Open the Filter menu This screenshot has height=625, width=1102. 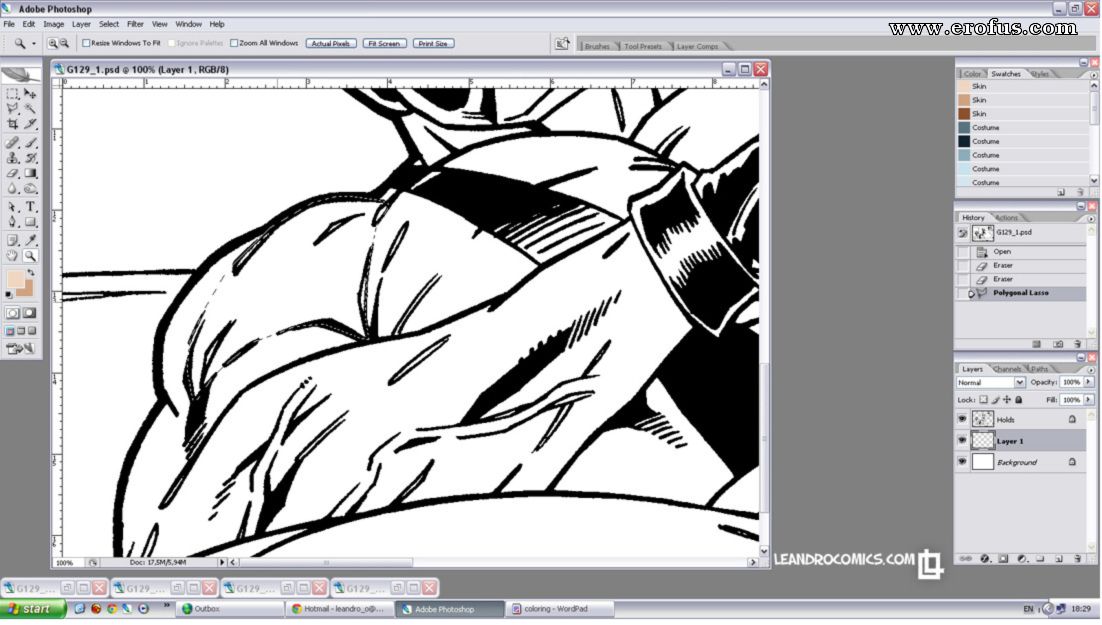tap(135, 24)
